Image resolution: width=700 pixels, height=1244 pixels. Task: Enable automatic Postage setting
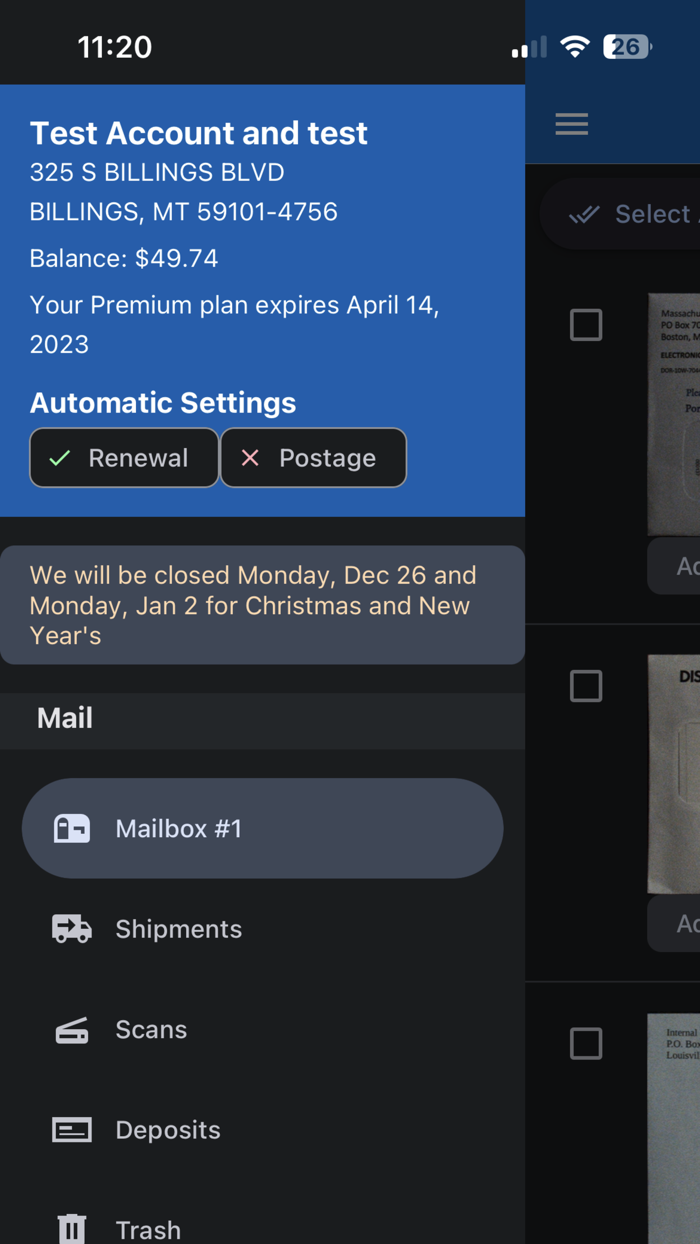(x=313, y=457)
